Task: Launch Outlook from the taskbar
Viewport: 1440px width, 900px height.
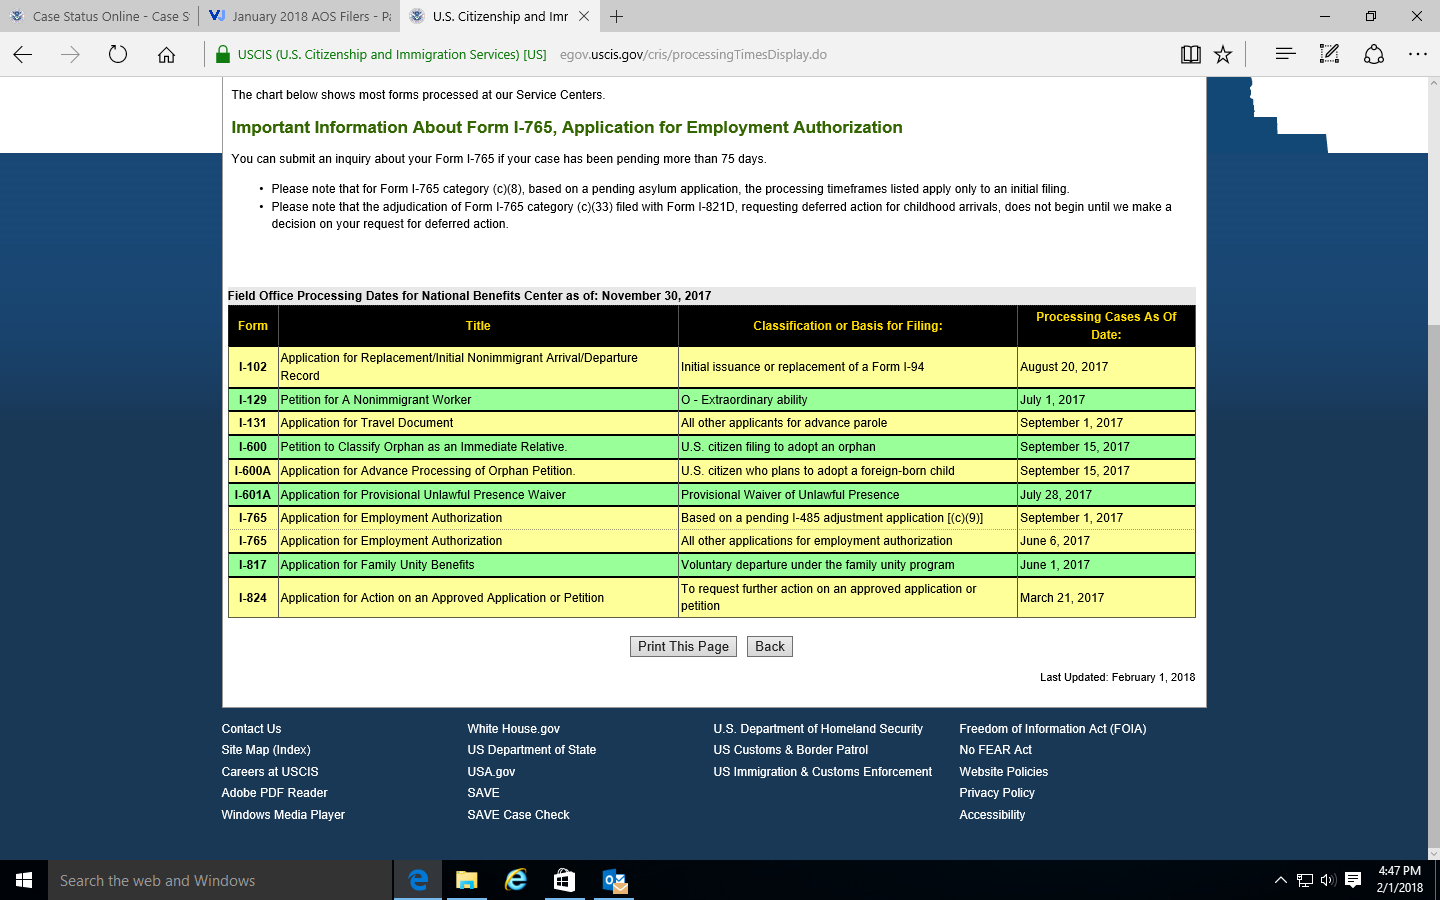Action: [x=614, y=880]
